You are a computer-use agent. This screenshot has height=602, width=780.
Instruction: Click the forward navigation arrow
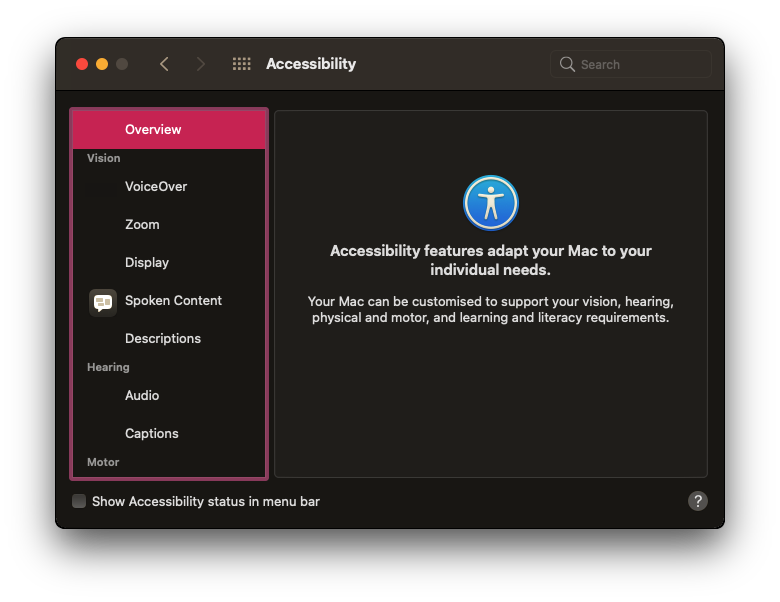(200, 64)
